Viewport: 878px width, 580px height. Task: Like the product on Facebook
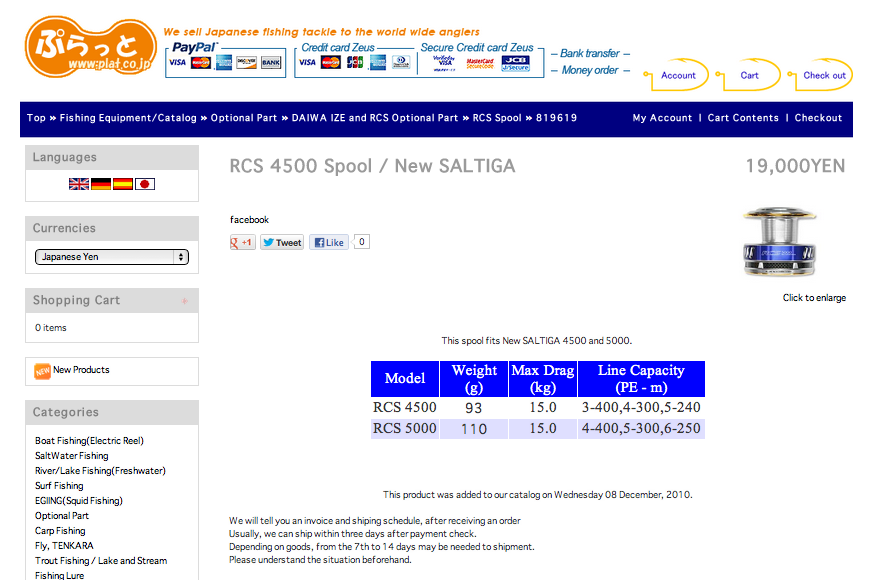coord(329,242)
